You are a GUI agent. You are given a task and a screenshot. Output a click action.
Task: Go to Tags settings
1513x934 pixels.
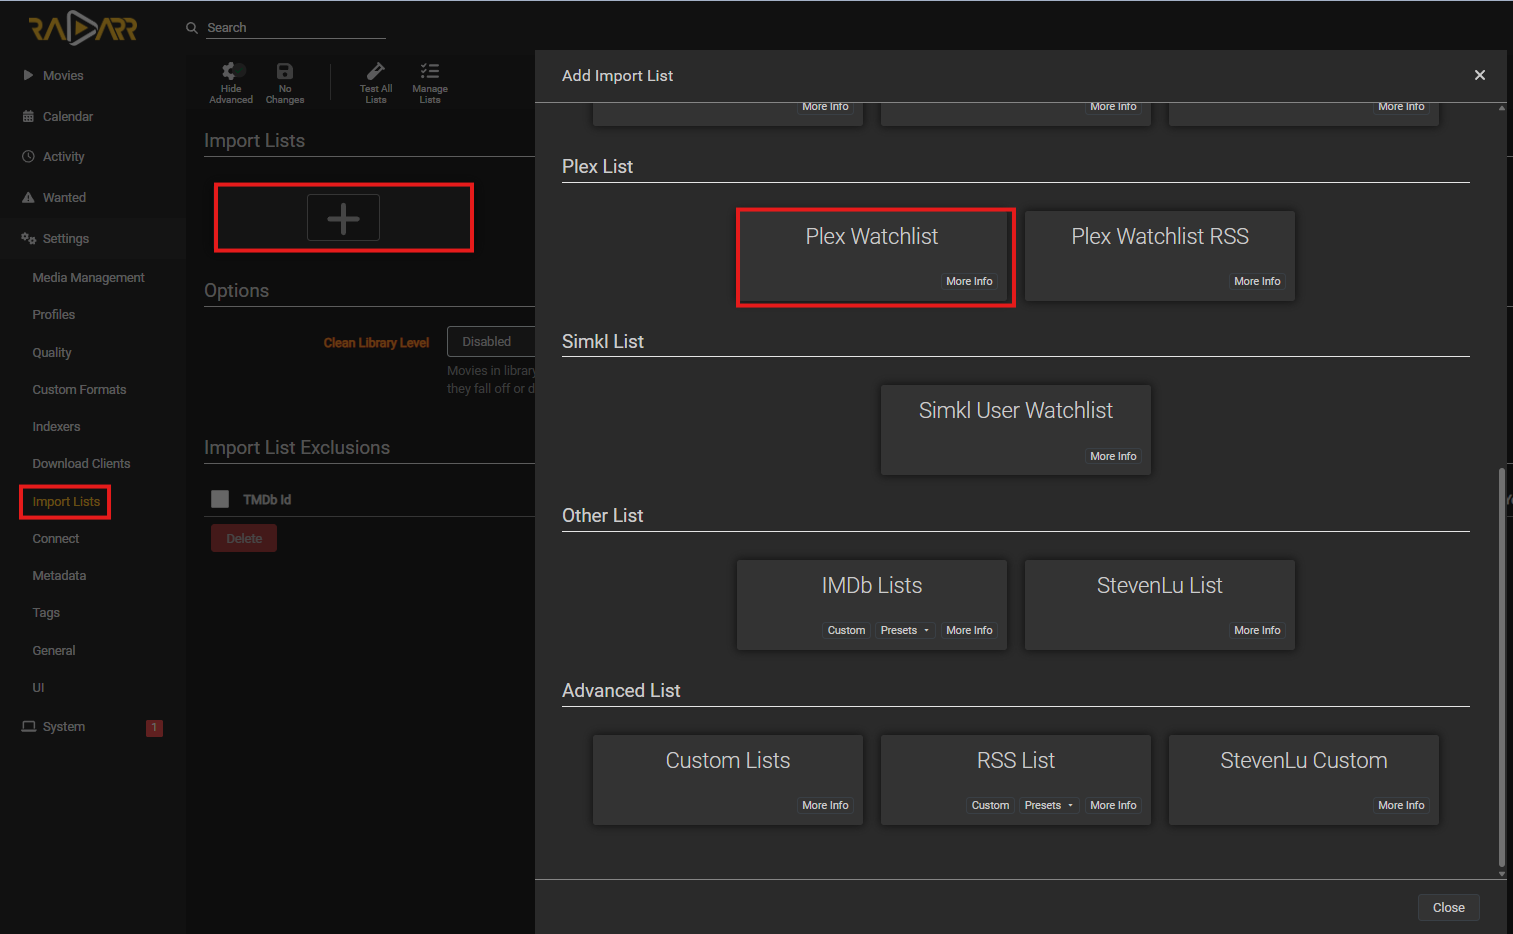pos(46,613)
